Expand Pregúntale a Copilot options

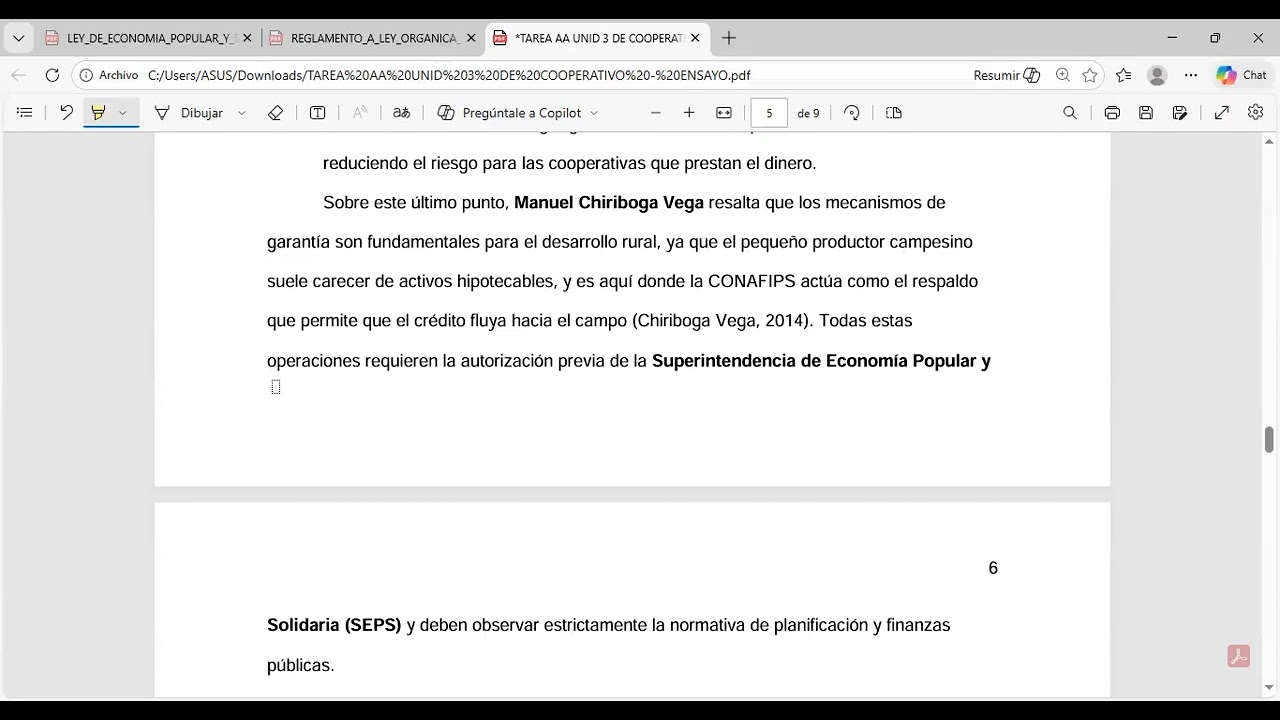coord(594,113)
